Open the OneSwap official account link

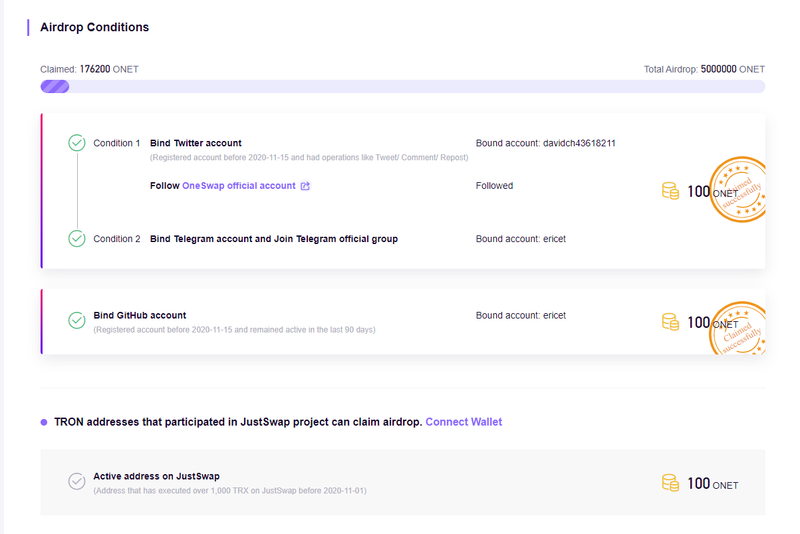coord(239,186)
